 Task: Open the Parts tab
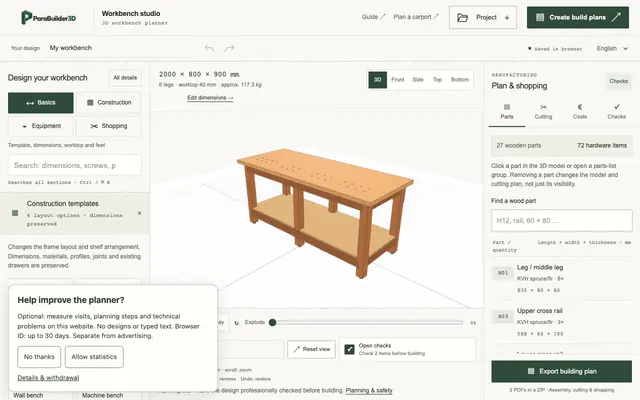pos(507,111)
